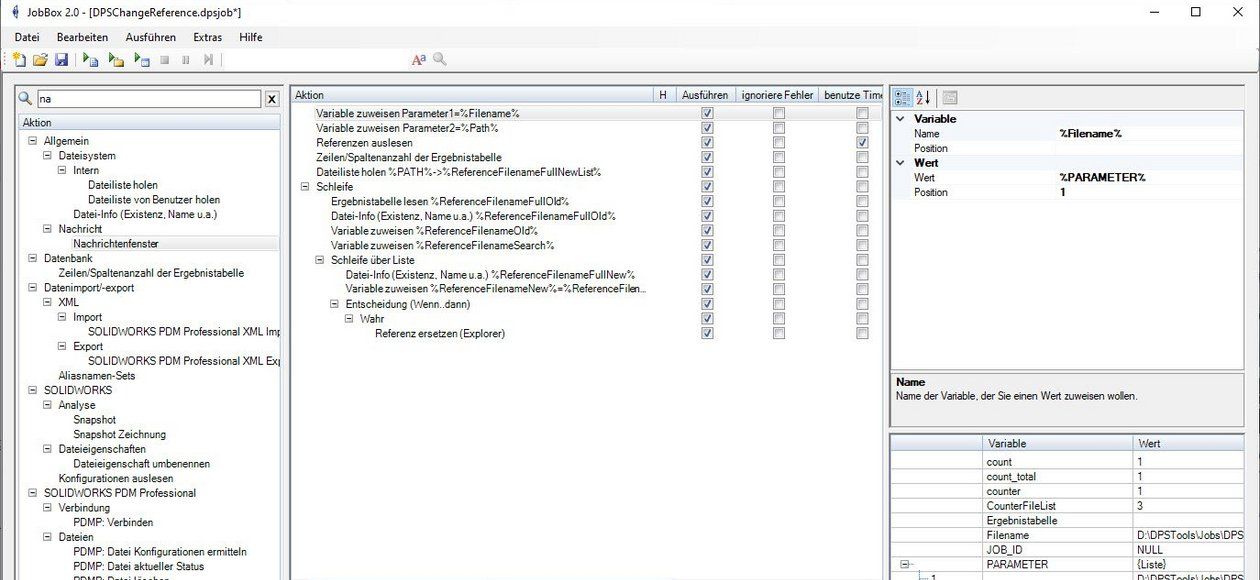Click the open folder toolbar icon
Screen dimensions: 1260x580
click(x=40, y=60)
